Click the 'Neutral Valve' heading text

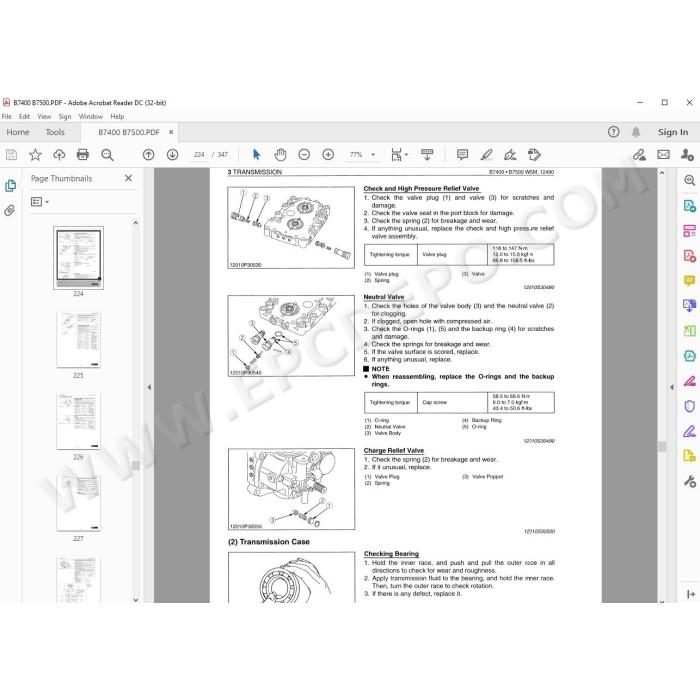tap(383, 297)
